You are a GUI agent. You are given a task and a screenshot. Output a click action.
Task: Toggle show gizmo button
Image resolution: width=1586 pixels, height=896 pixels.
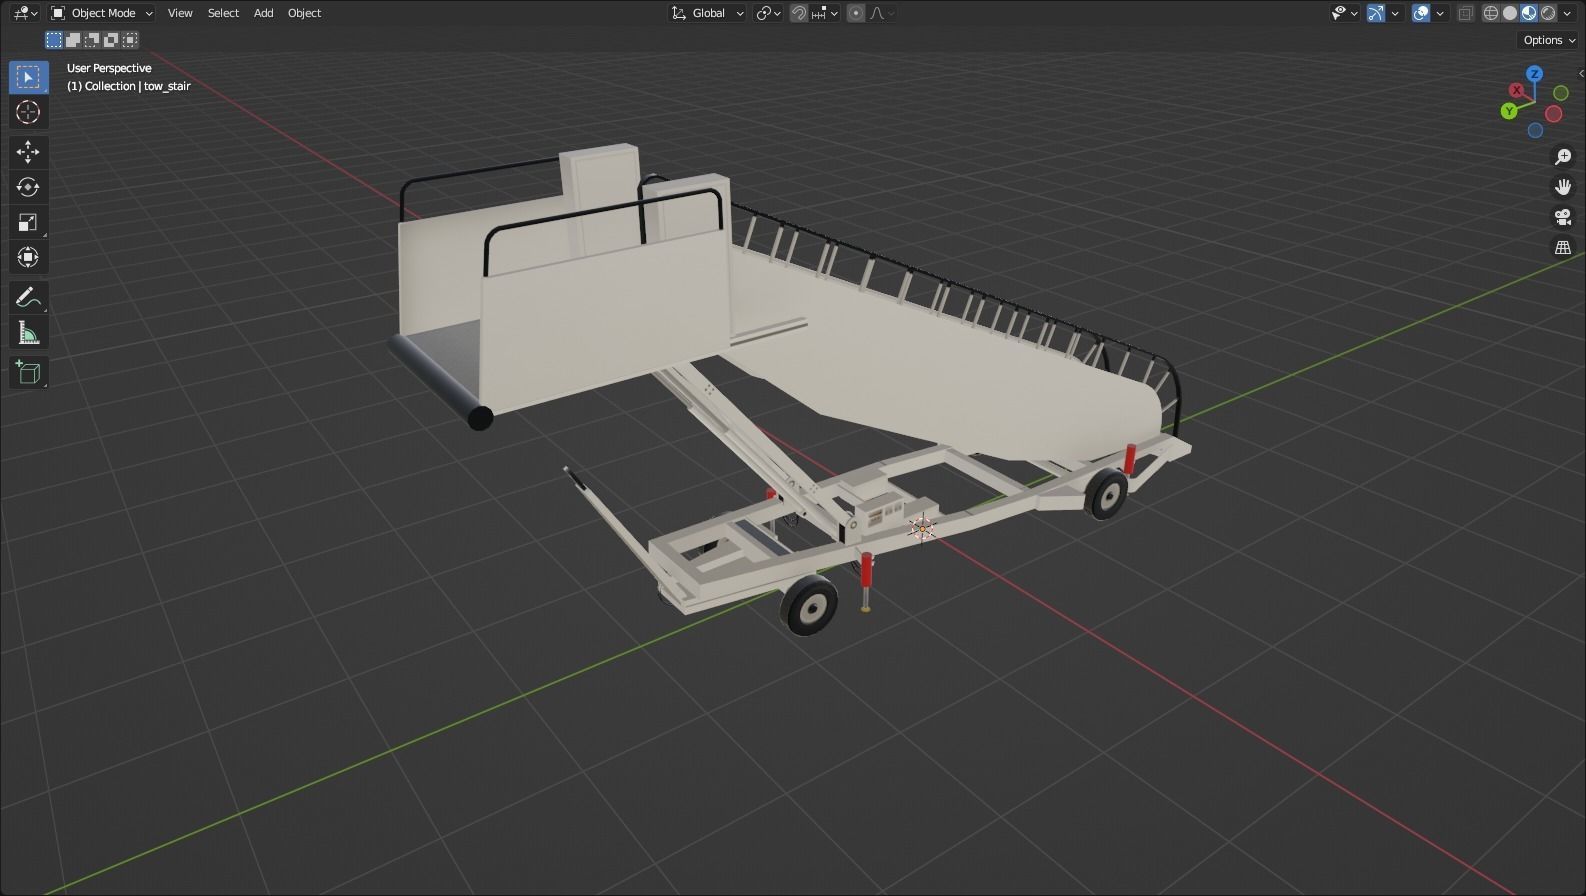point(1377,13)
